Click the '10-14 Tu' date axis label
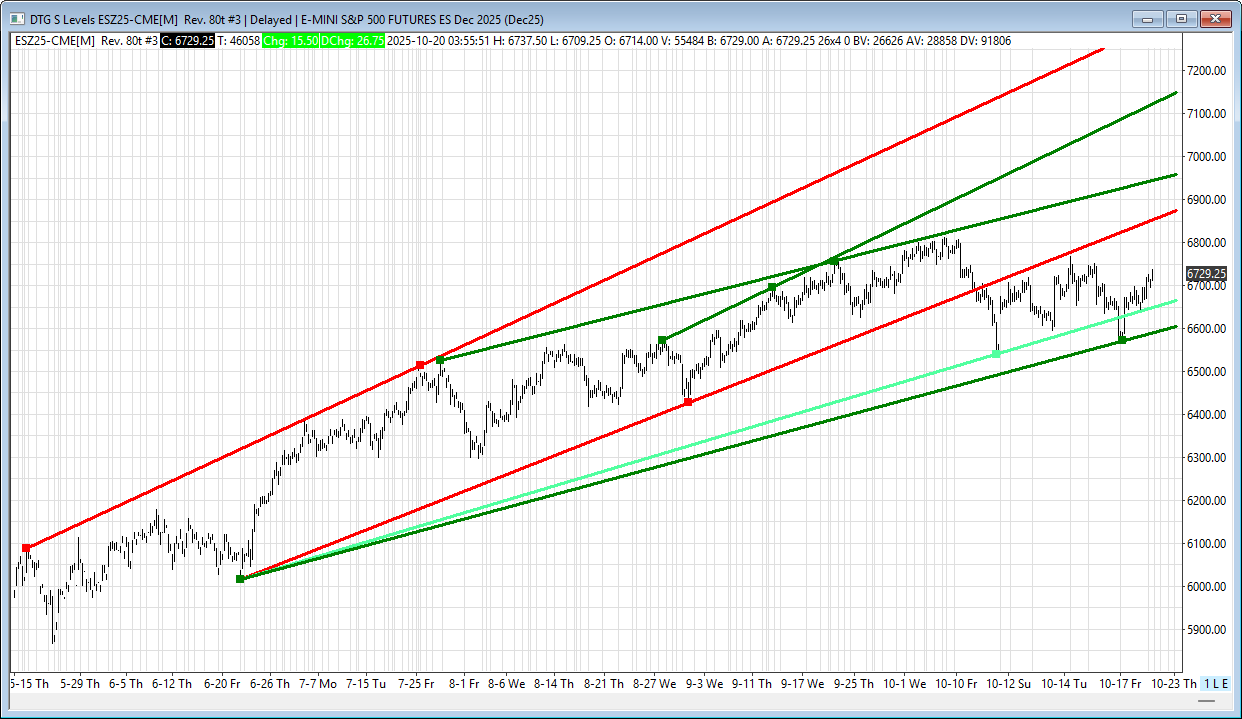Image resolution: width=1242 pixels, height=719 pixels. pyautogui.click(x=1065, y=684)
